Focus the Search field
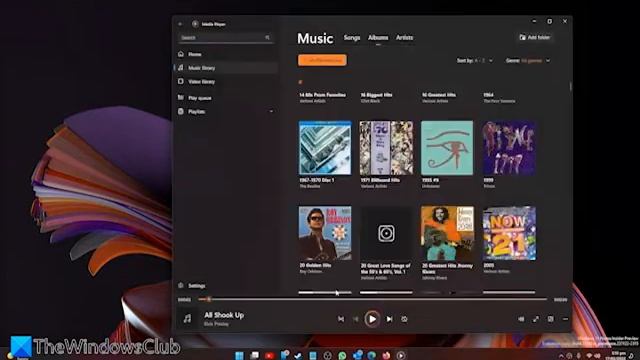Viewport: 640px width, 360px height. (x=226, y=38)
